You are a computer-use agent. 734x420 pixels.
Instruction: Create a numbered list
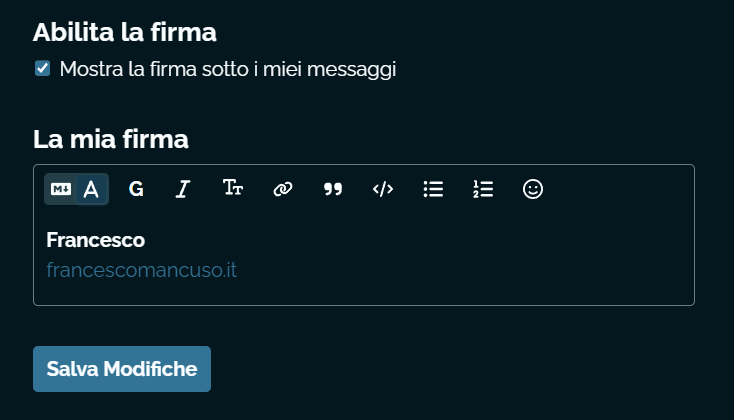coord(483,189)
